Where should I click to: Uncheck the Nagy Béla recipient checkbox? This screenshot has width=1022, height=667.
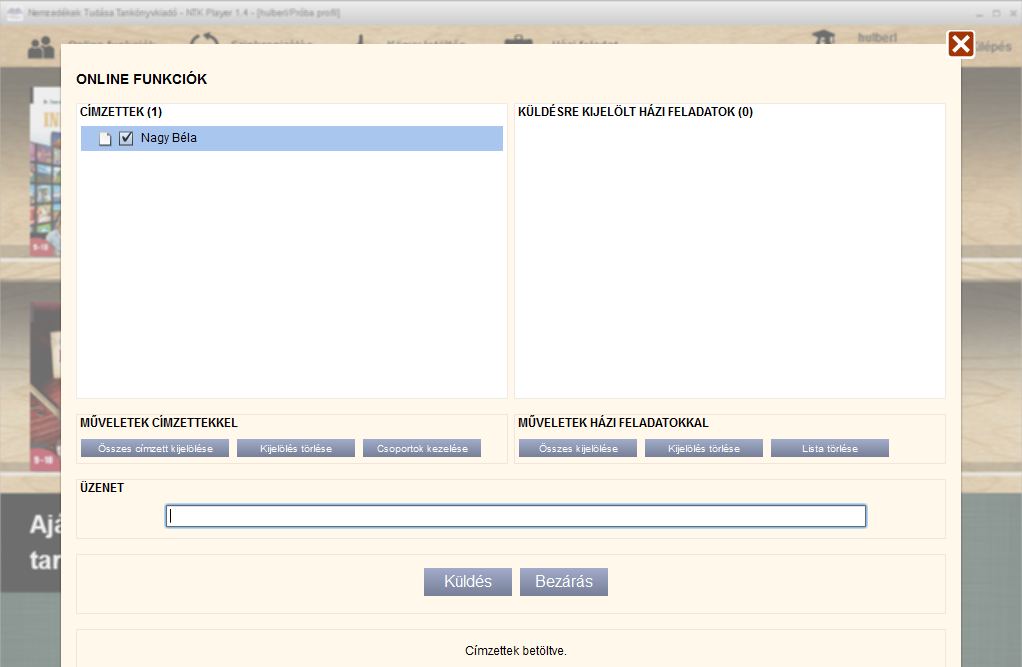126,138
